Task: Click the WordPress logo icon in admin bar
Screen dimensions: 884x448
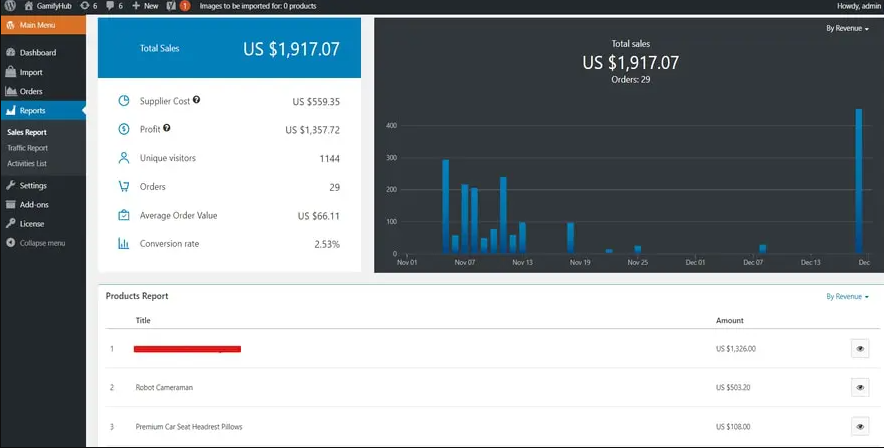Action: (10, 6)
